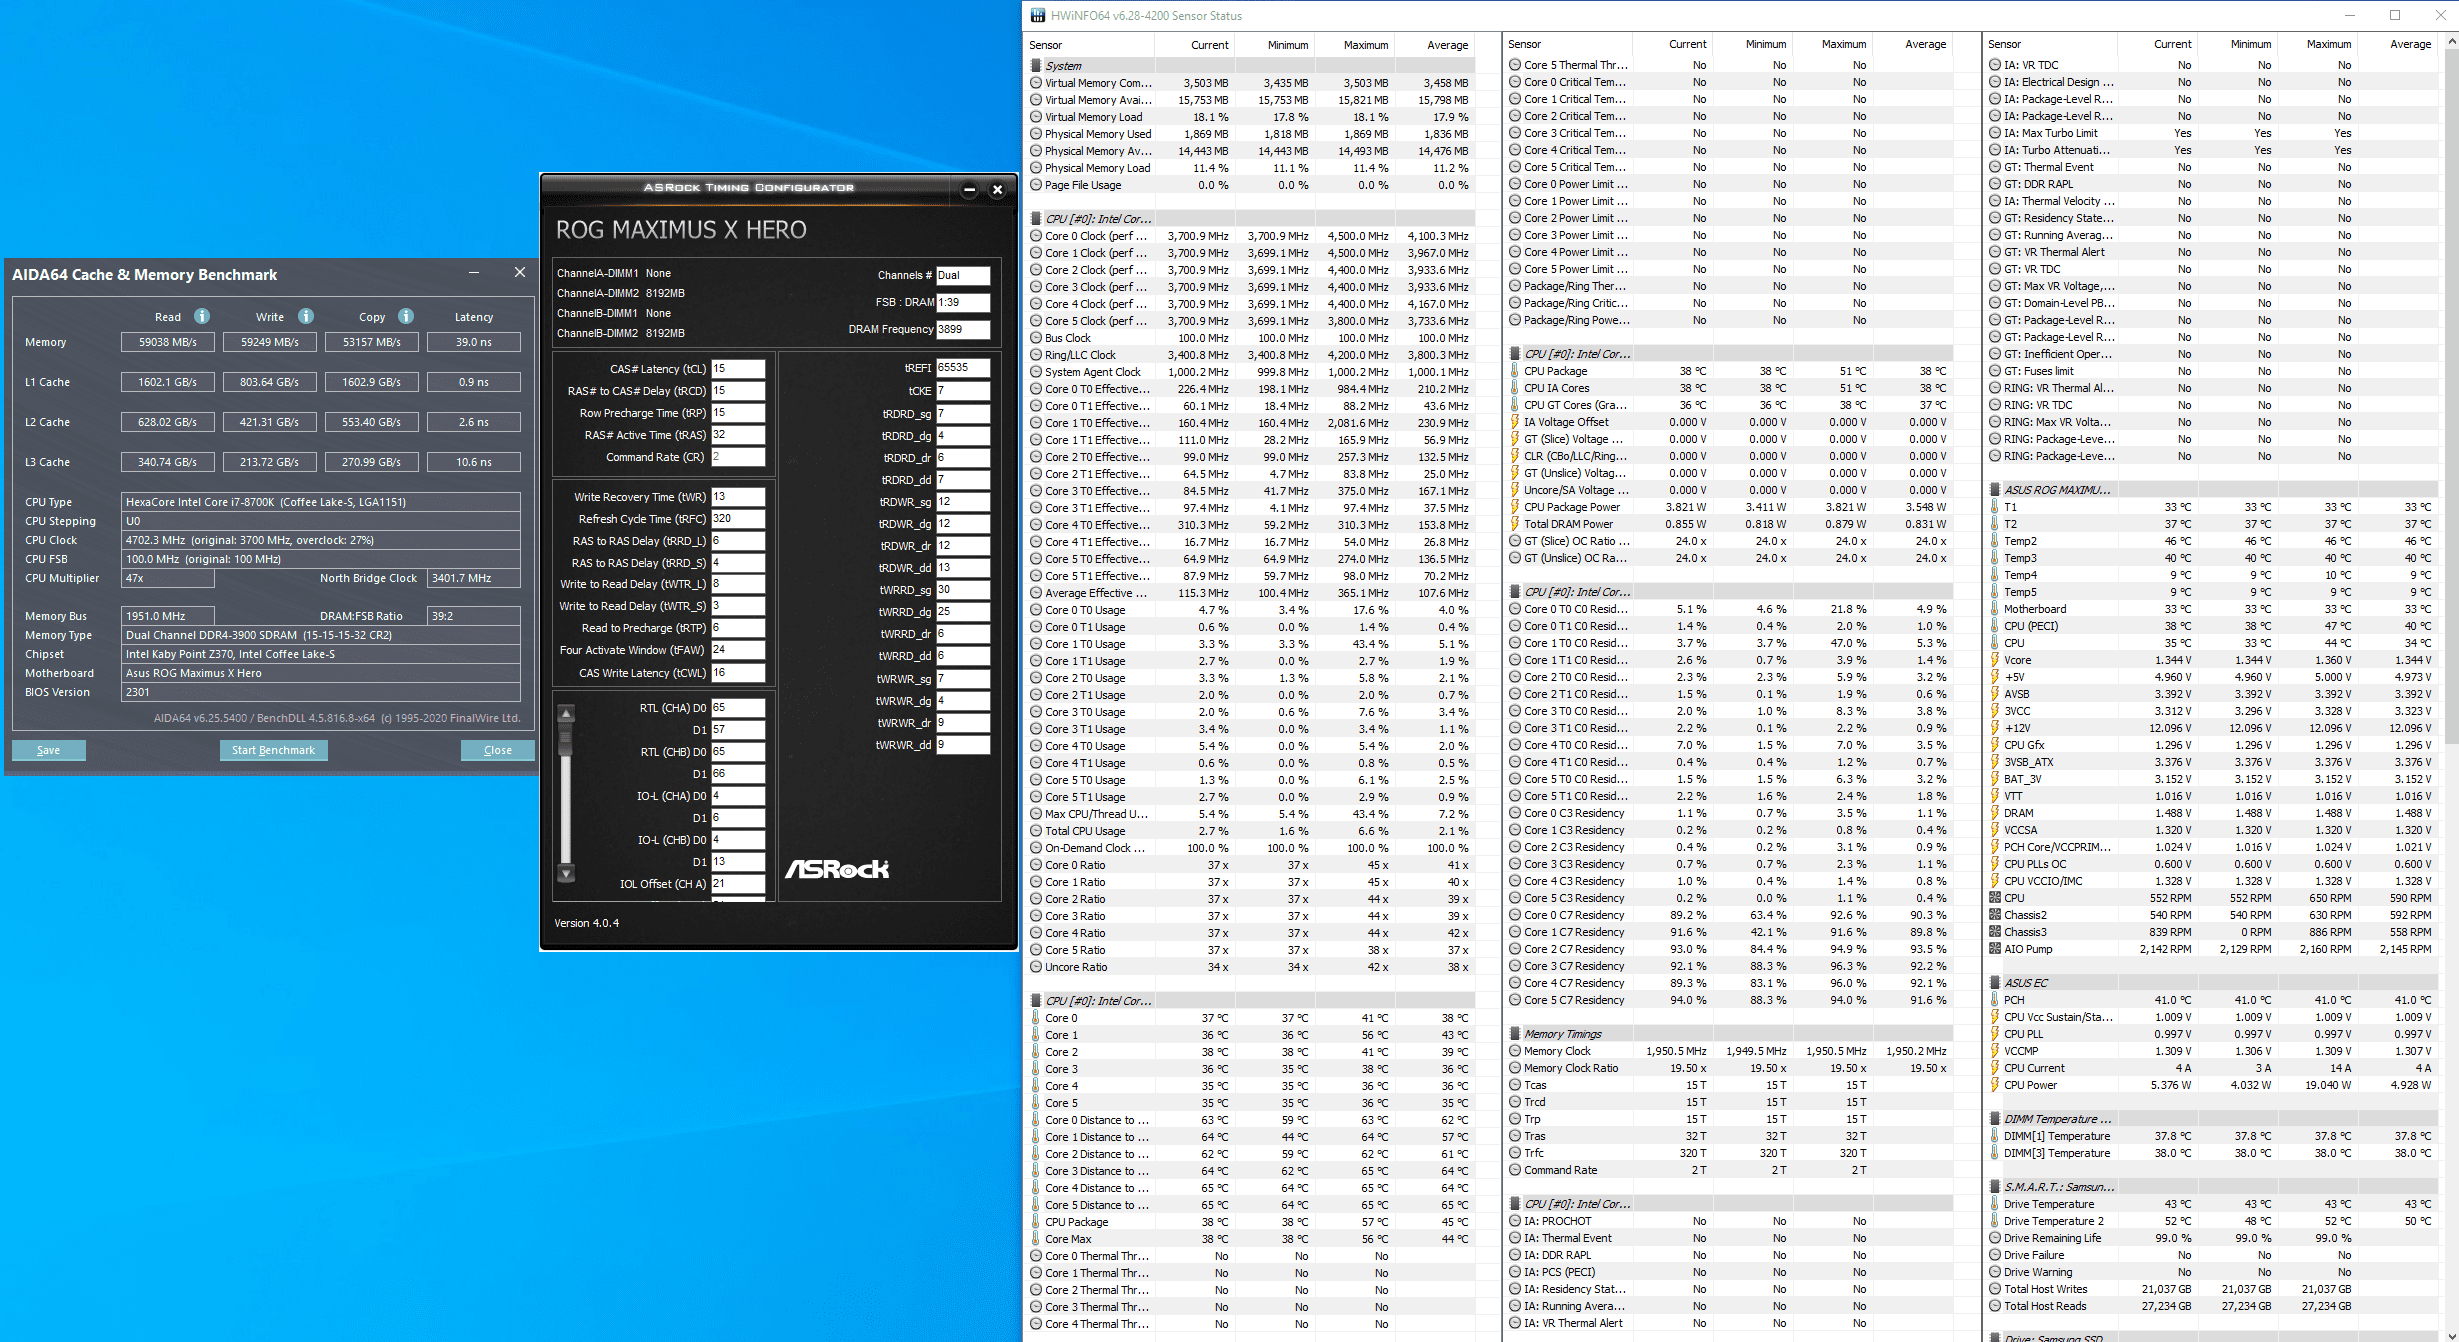Click the clock icon beside Bus Clock
The width and height of the screenshot is (2459, 1342).
tap(1036, 338)
